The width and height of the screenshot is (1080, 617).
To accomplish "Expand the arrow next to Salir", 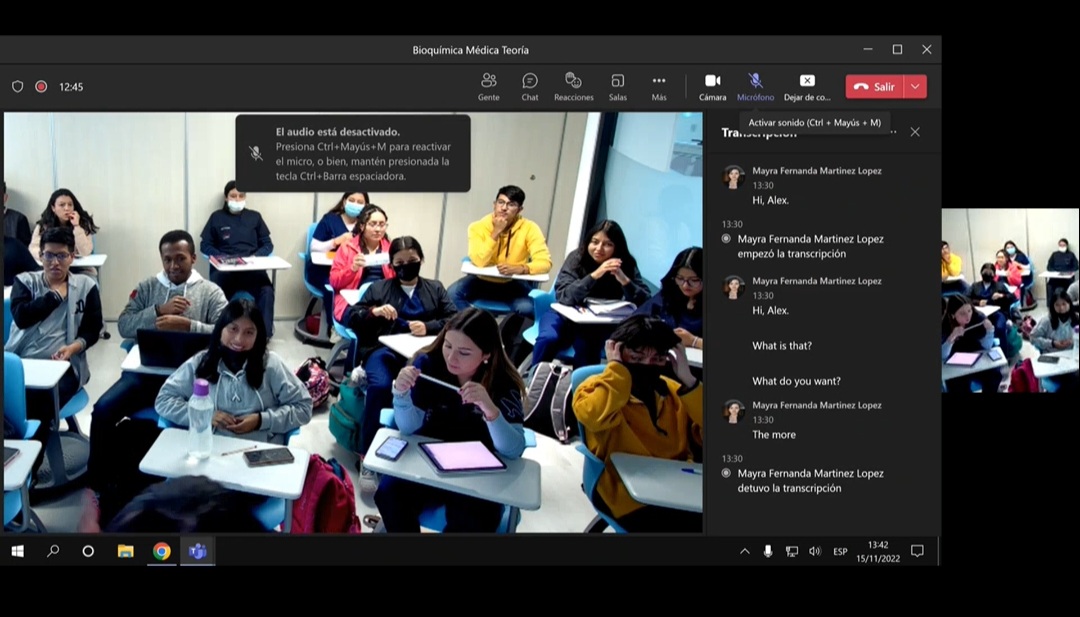I will pos(915,87).
